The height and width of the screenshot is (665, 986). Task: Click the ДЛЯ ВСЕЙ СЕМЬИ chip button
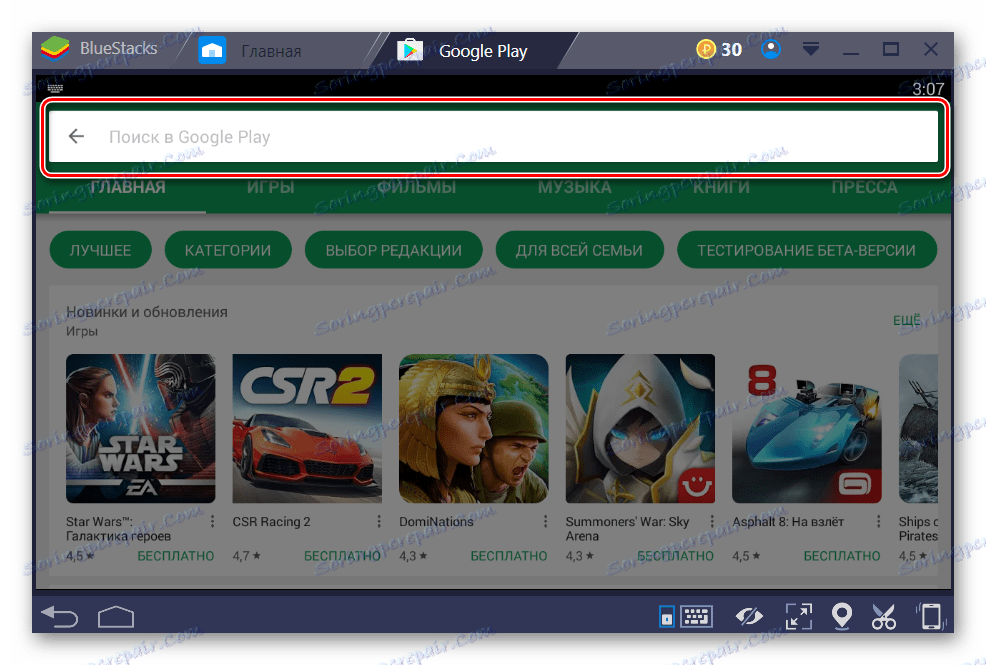(x=579, y=250)
